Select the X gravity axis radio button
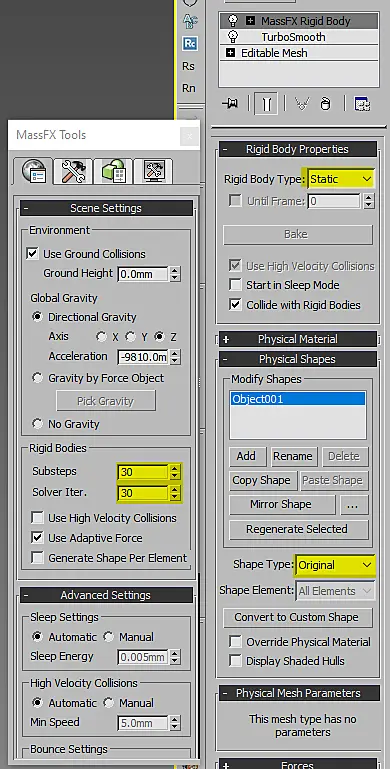Screen dimensions: 390x769 [102, 337]
